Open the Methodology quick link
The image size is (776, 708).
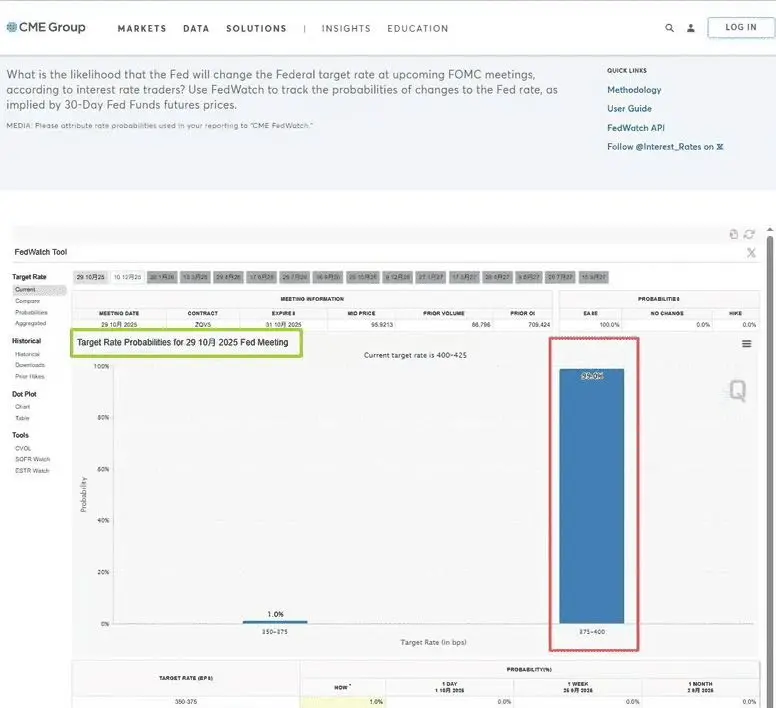click(x=634, y=90)
